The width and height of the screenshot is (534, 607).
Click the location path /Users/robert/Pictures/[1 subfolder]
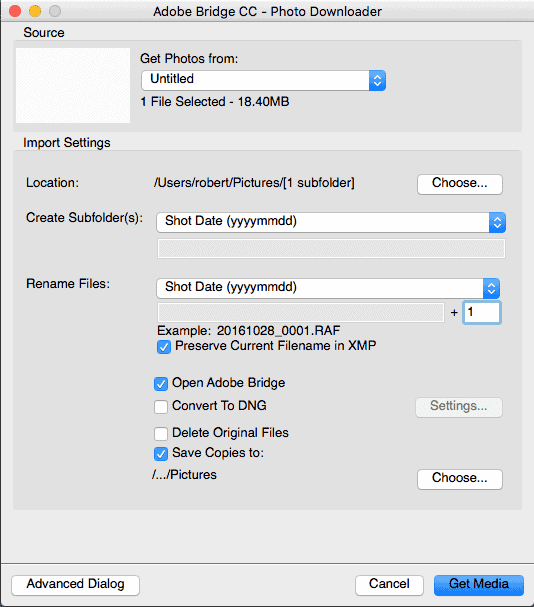pos(254,183)
